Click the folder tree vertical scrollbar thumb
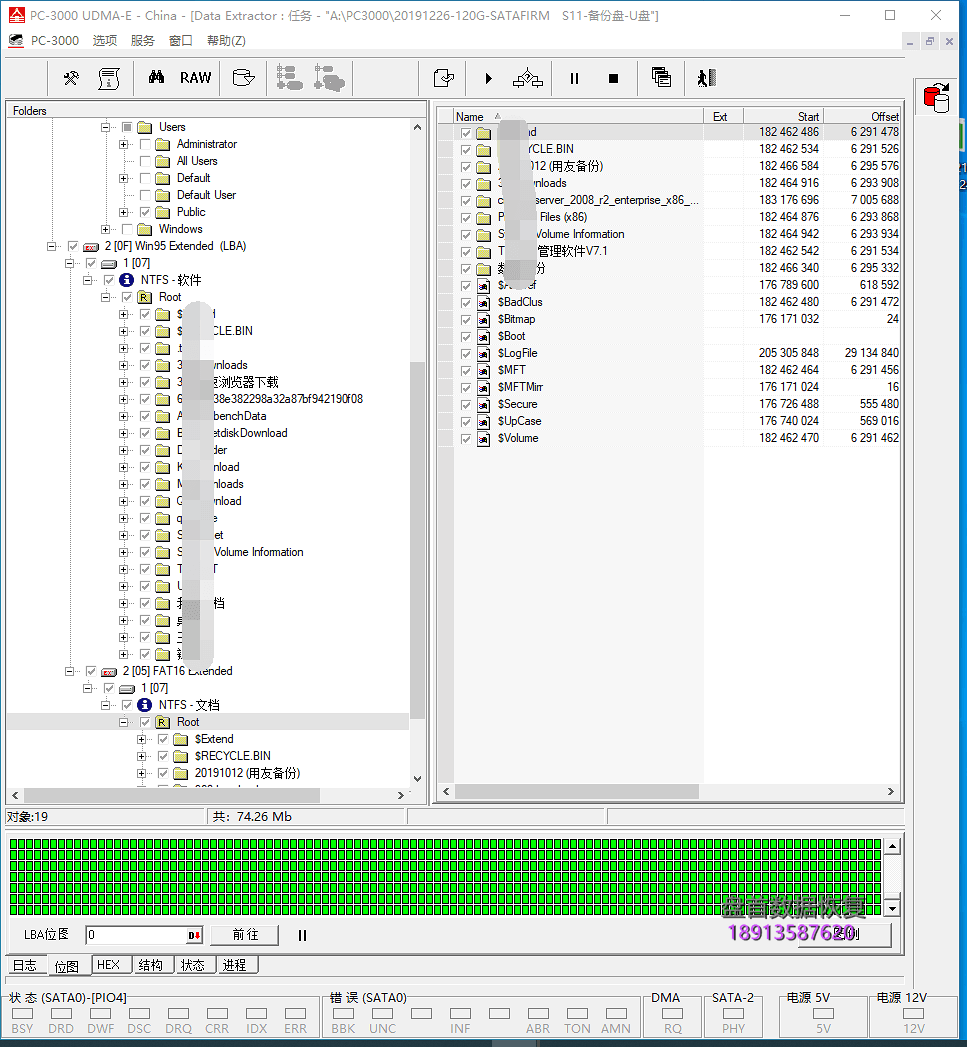This screenshot has height=1047, width=967. pyautogui.click(x=417, y=541)
